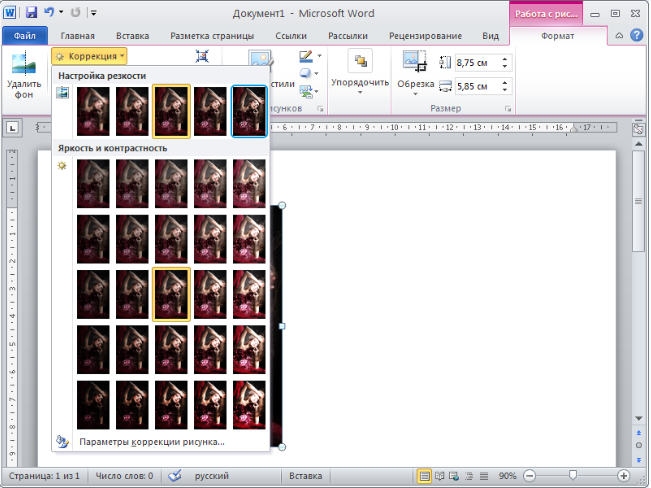Toggle Вставка insert mode in status bar

pos(305,476)
